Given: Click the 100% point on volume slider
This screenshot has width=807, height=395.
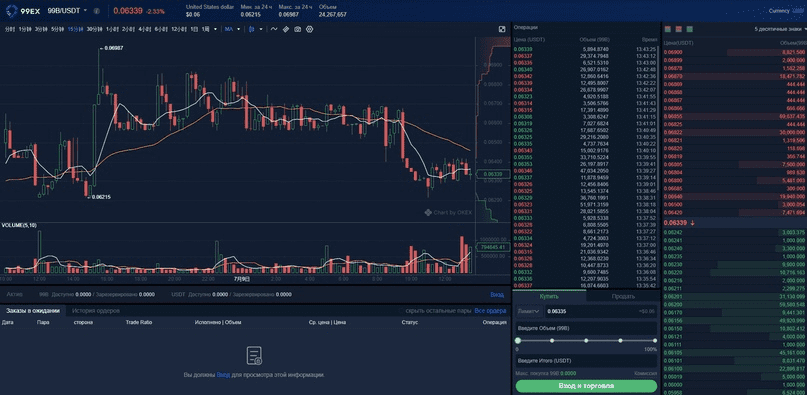Looking at the screenshot, I should tap(655, 340).
